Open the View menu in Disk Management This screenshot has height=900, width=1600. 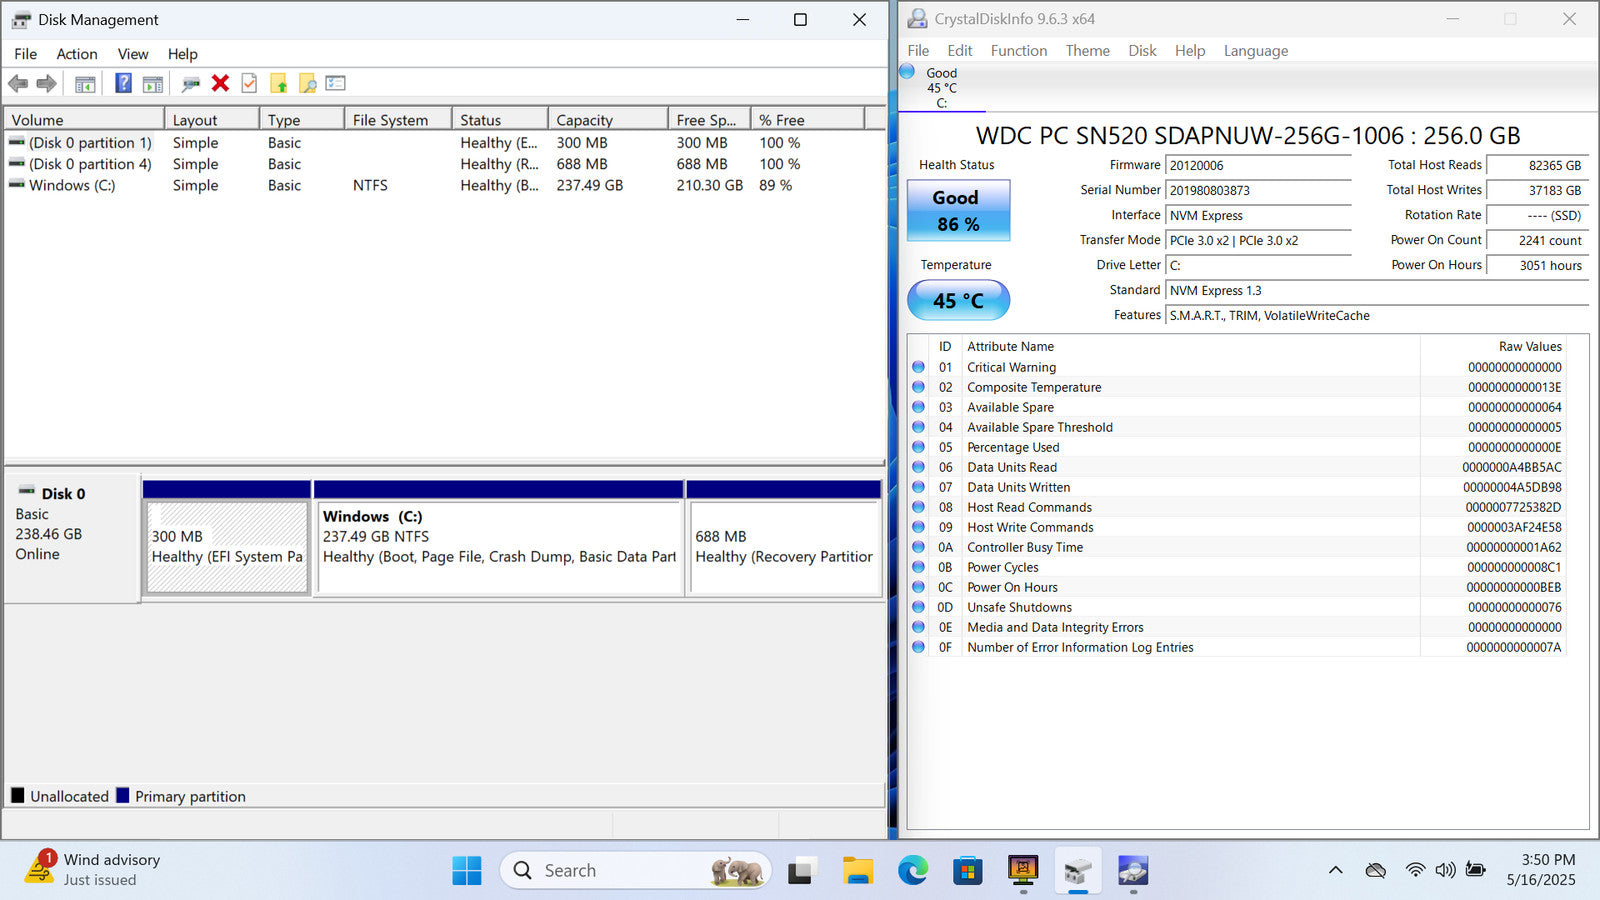coord(132,54)
